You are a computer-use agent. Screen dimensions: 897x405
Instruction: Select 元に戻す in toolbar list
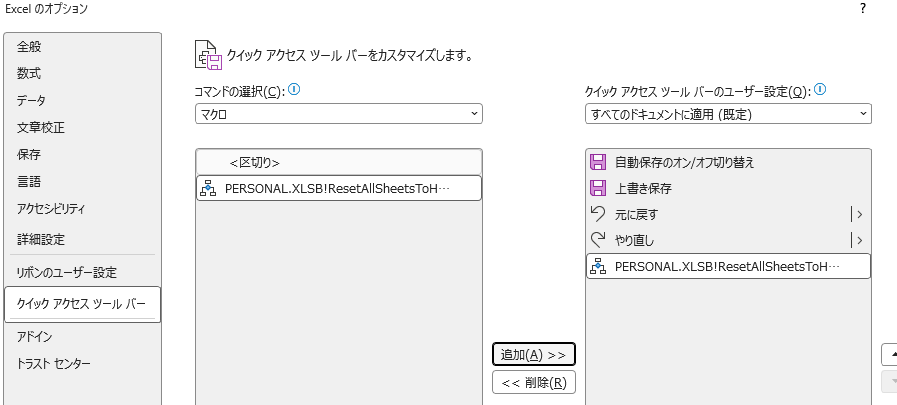click(x=728, y=215)
